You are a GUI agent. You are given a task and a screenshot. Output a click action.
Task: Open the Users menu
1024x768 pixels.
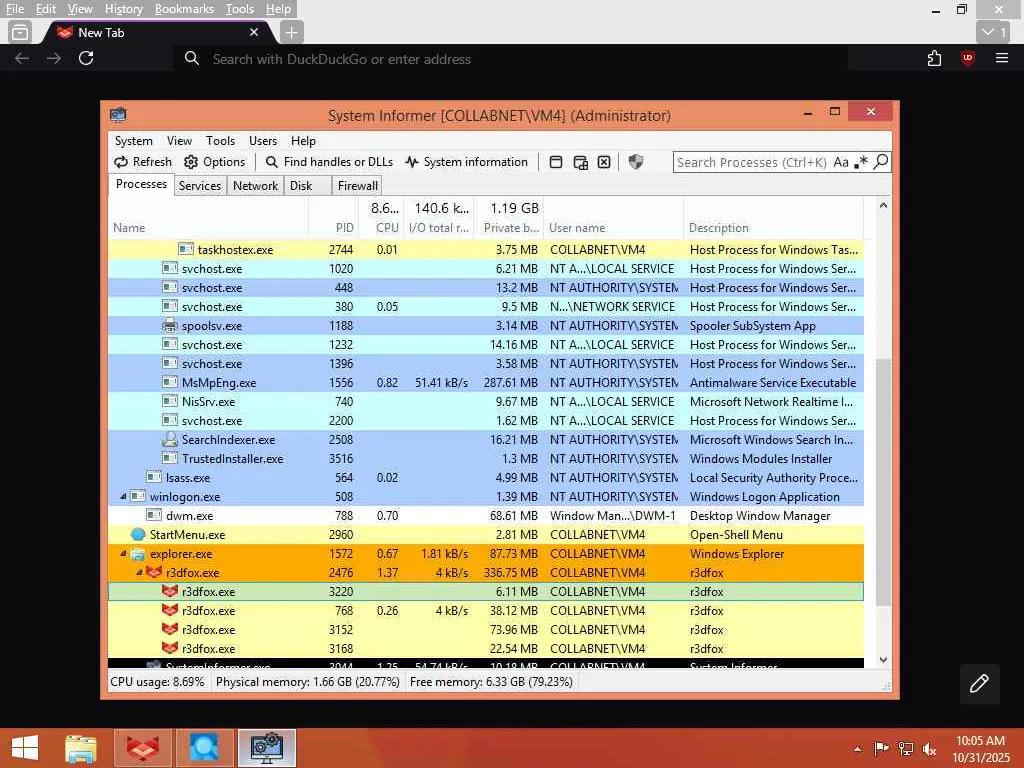tap(263, 141)
